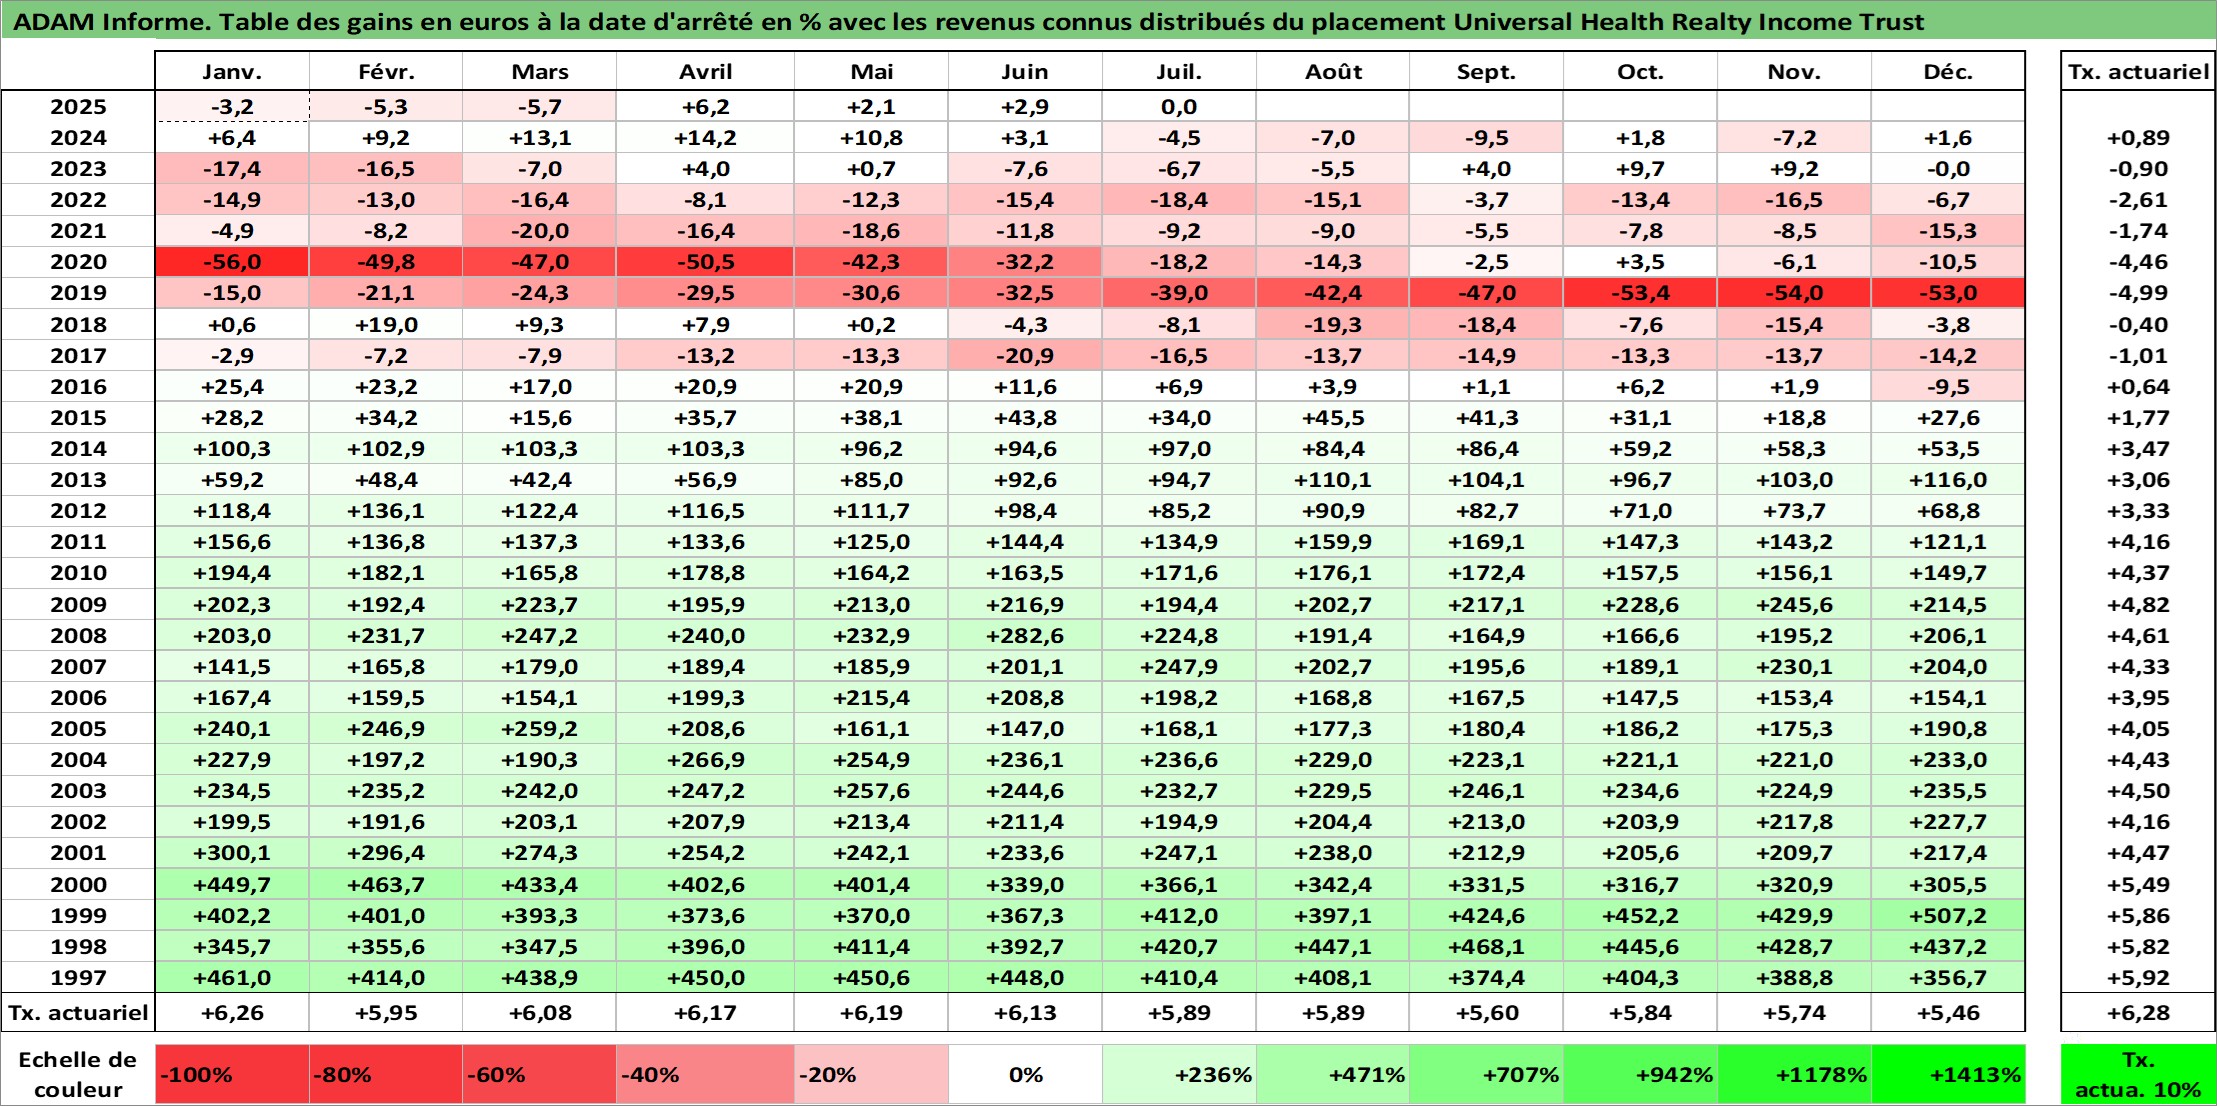Select the 0% white scale swatch

click(x=1025, y=1075)
